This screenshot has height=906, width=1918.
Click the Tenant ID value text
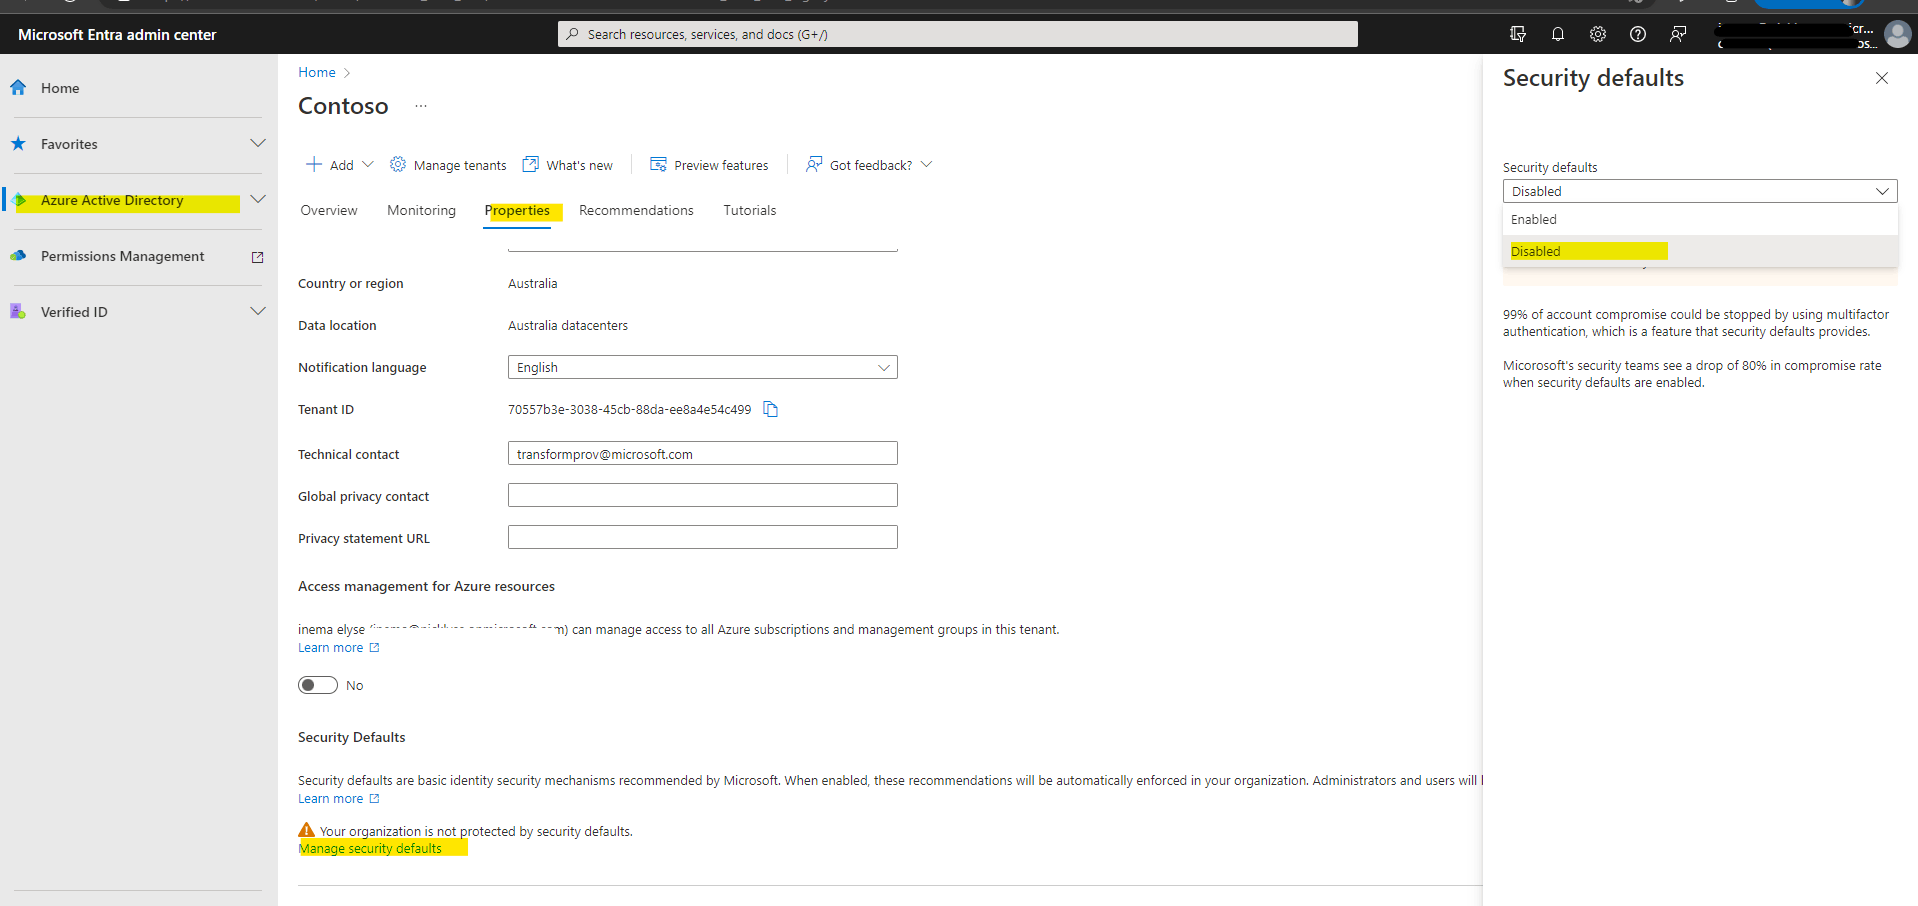(629, 409)
